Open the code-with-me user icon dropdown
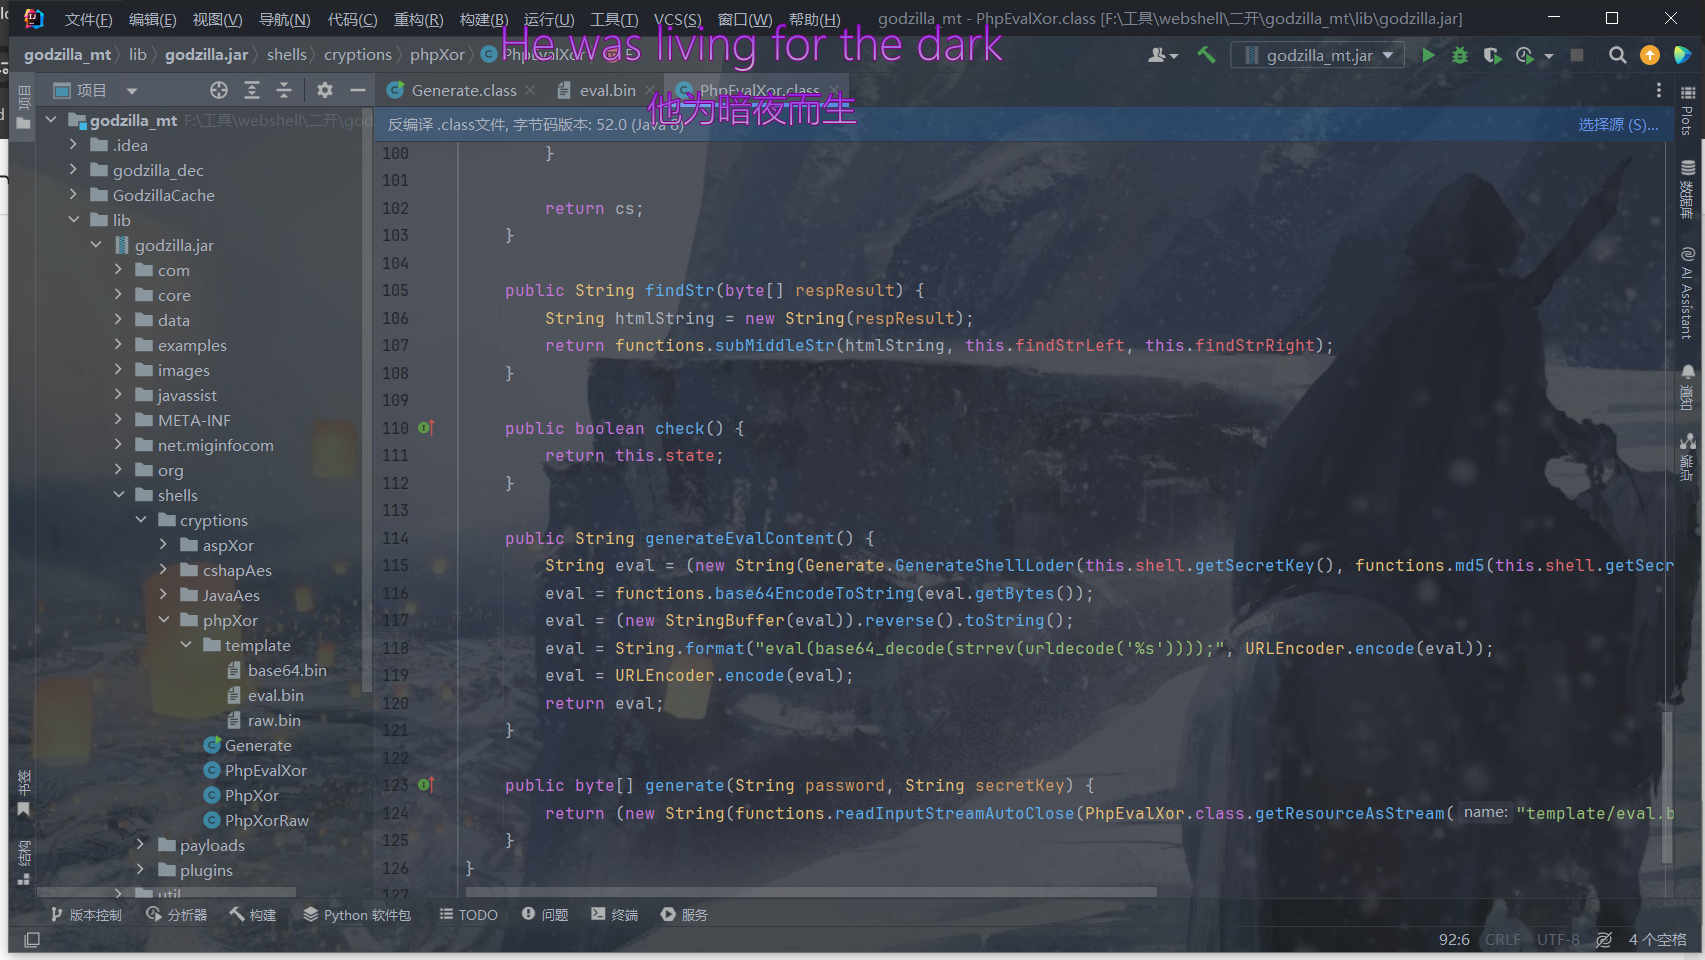 [1163, 55]
